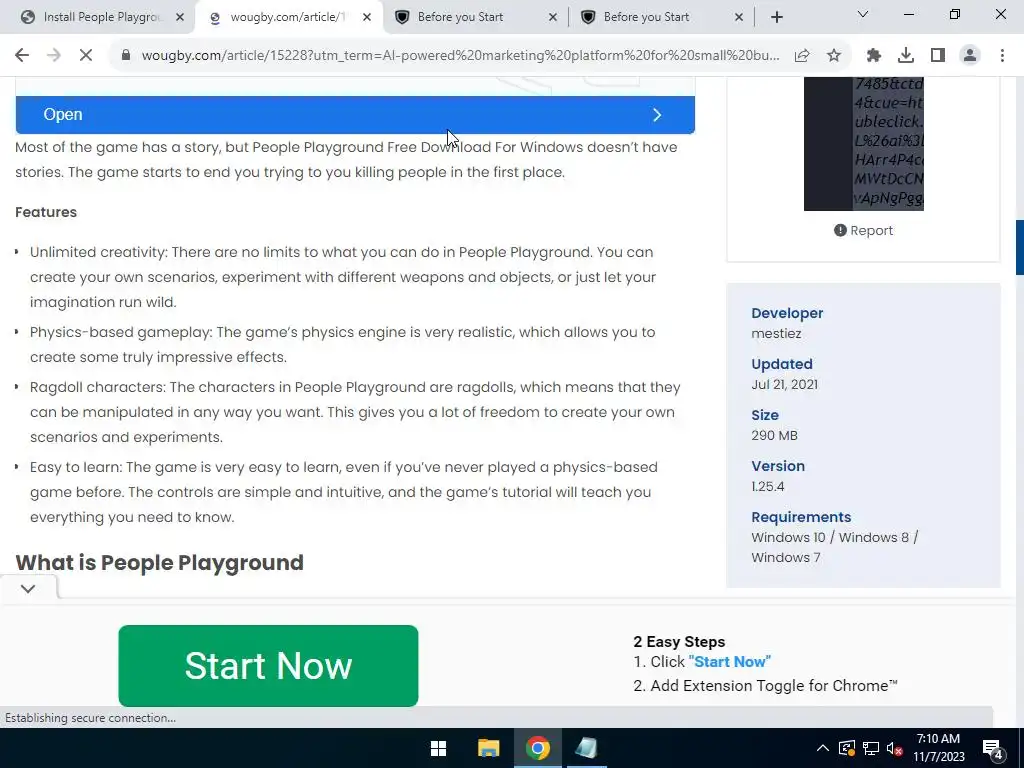Open the Chrome profile avatar
The width and height of the screenshot is (1024, 768).
[970, 56]
